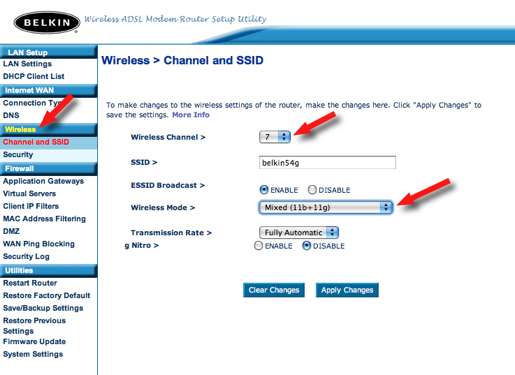Select g Nitro DISABLE radio
The width and height of the screenshot is (515, 375).
(x=306, y=246)
